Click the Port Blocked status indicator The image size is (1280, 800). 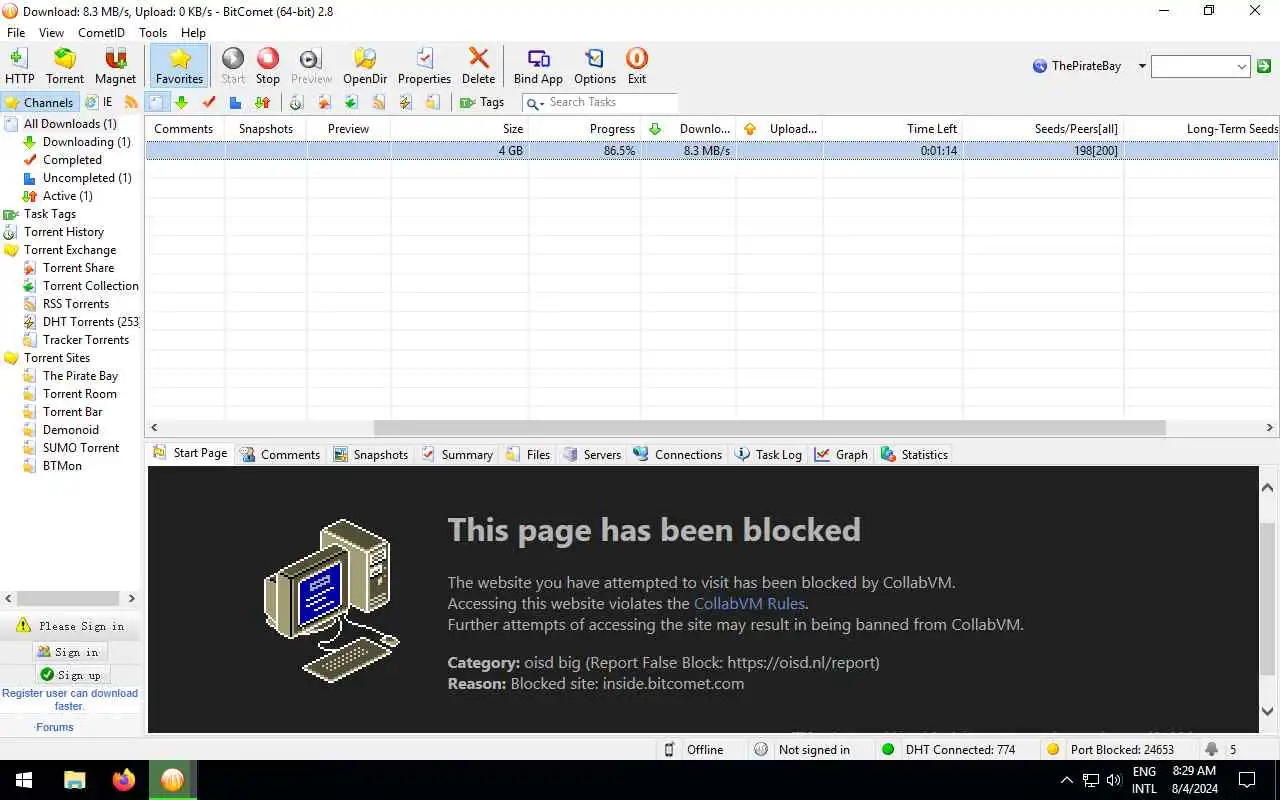pos(1110,749)
